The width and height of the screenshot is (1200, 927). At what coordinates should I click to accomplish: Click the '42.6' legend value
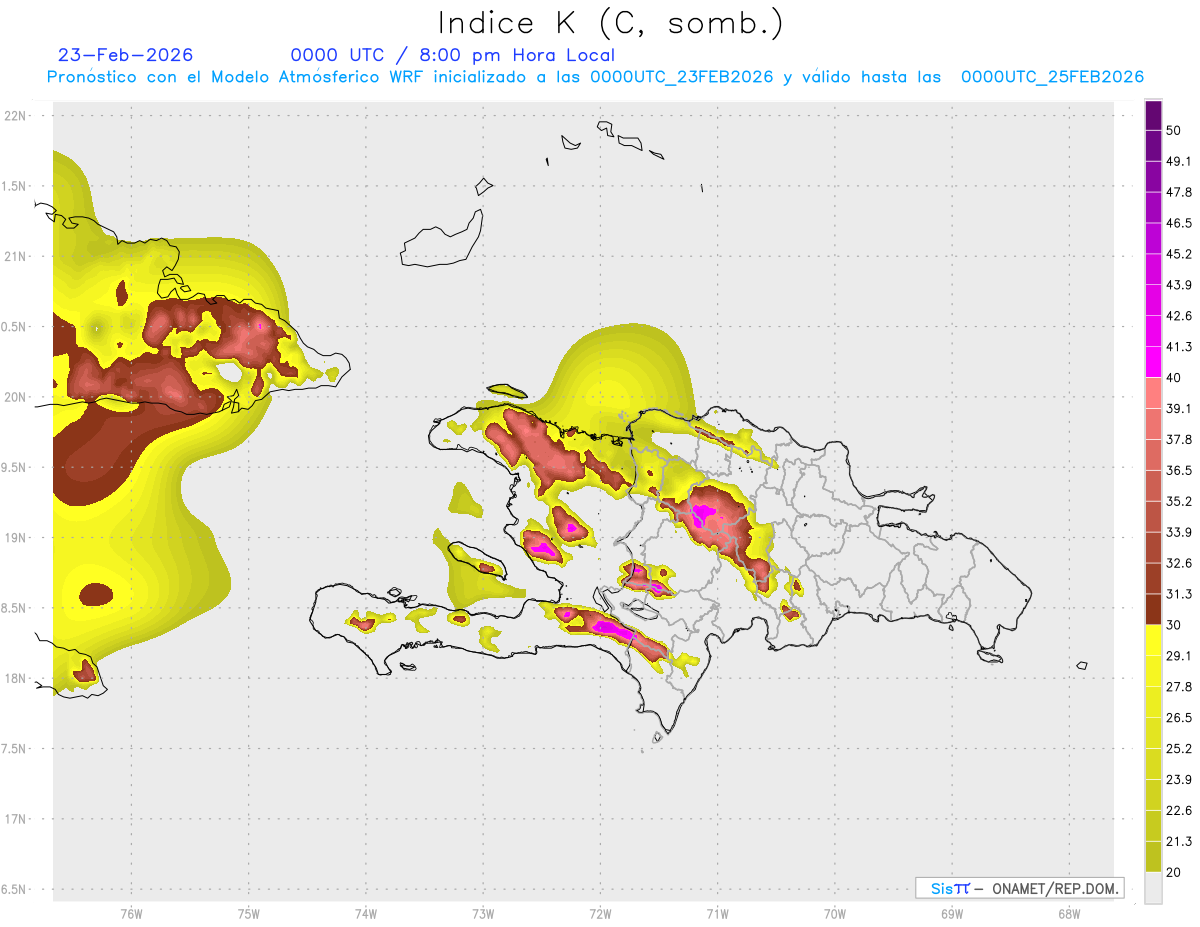1179,316
